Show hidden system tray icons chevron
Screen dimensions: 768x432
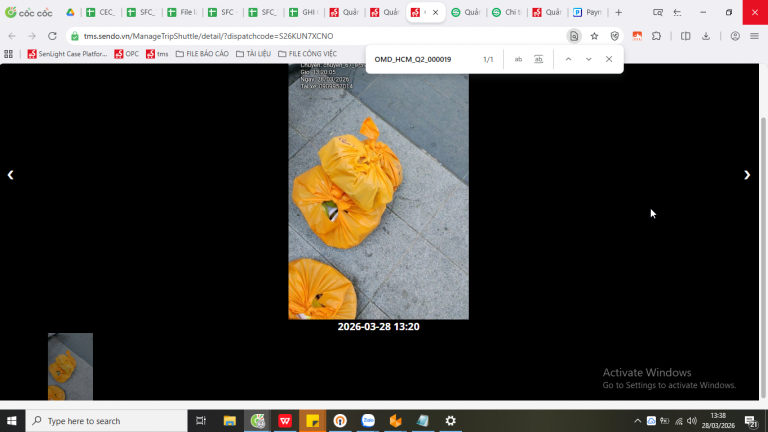tap(637, 421)
